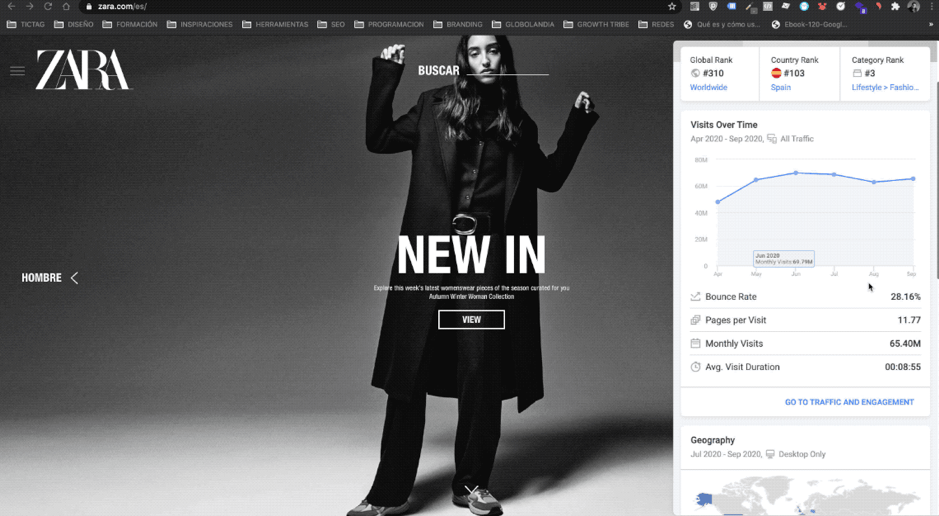The width and height of the screenshot is (939, 516).
Task: Open the DISEÑO bookmarks folder
Action: click(74, 25)
